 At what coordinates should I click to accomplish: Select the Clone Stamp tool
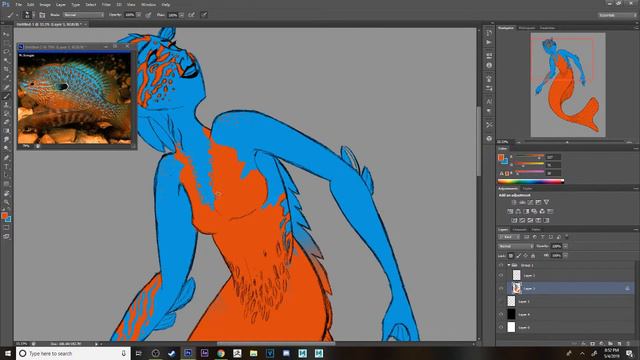click(6, 105)
